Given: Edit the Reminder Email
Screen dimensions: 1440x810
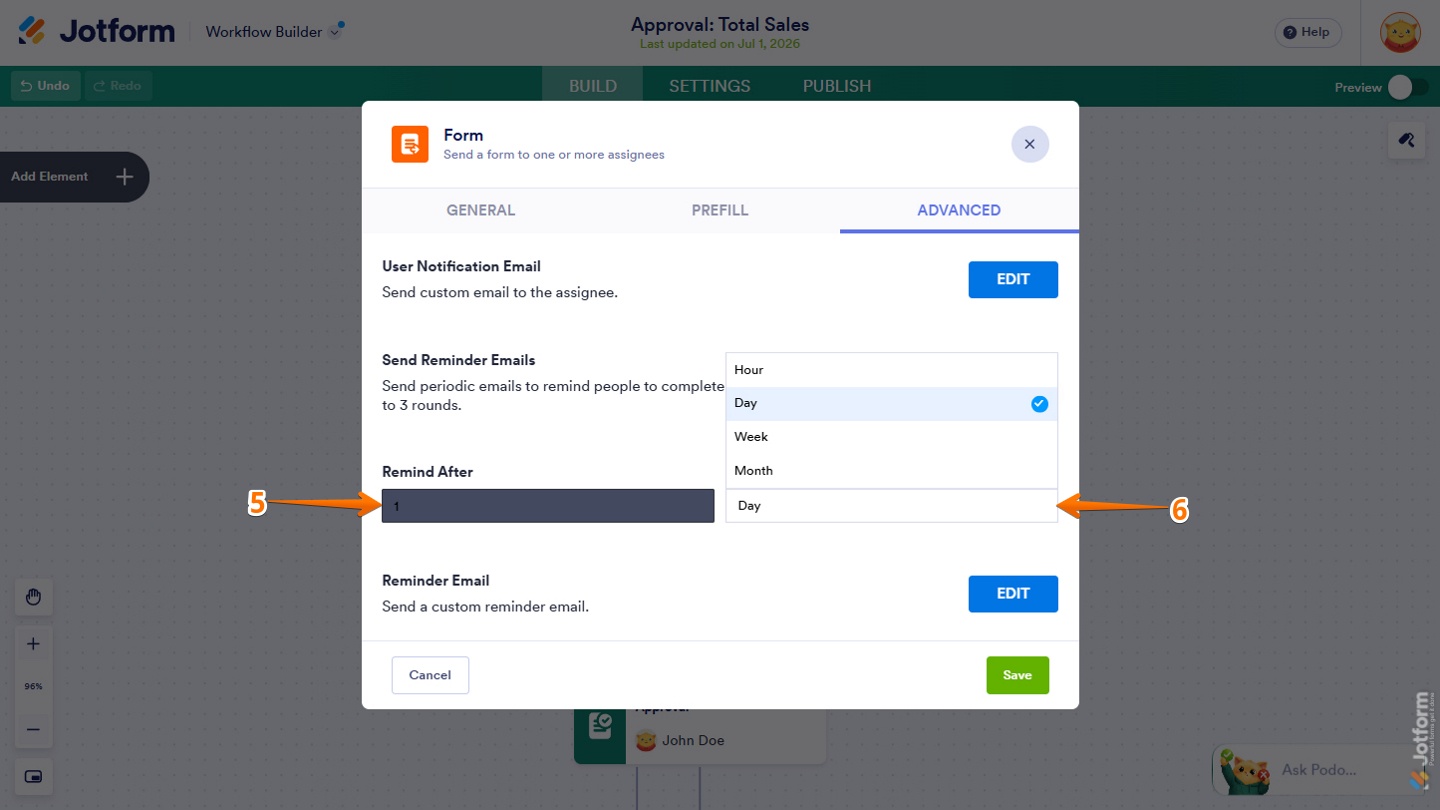Looking at the screenshot, I should pyautogui.click(x=1013, y=594).
